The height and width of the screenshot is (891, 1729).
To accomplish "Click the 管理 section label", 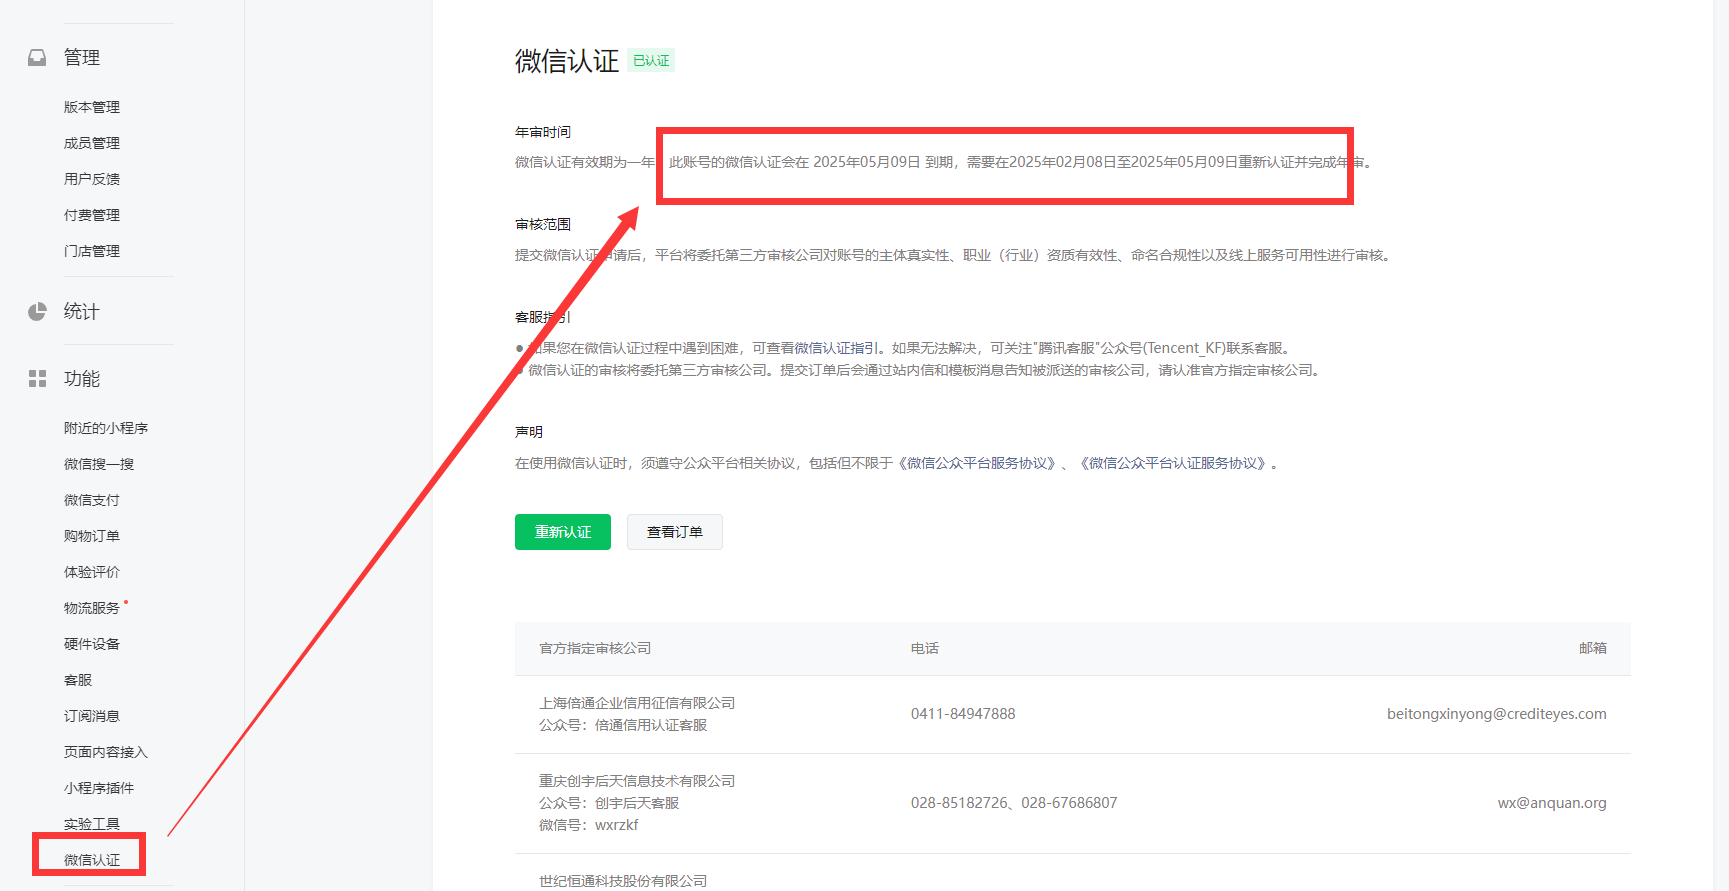I will [x=82, y=58].
